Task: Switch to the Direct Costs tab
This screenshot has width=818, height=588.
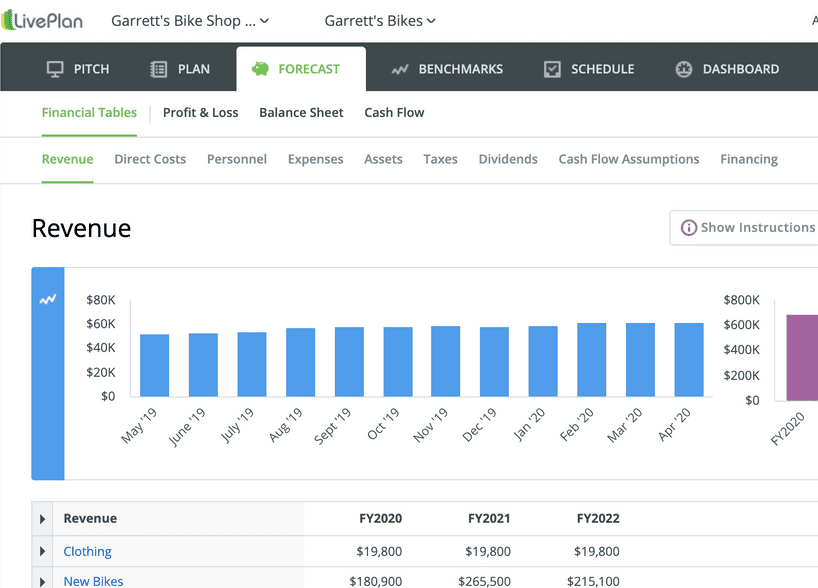Action: coord(150,159)
